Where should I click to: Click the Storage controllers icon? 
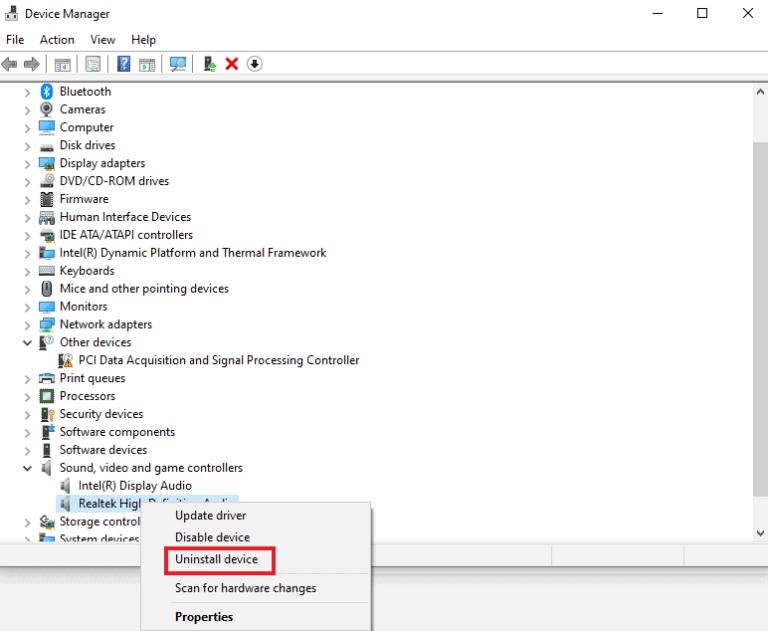pyautogui.click(x=47, y=522)
